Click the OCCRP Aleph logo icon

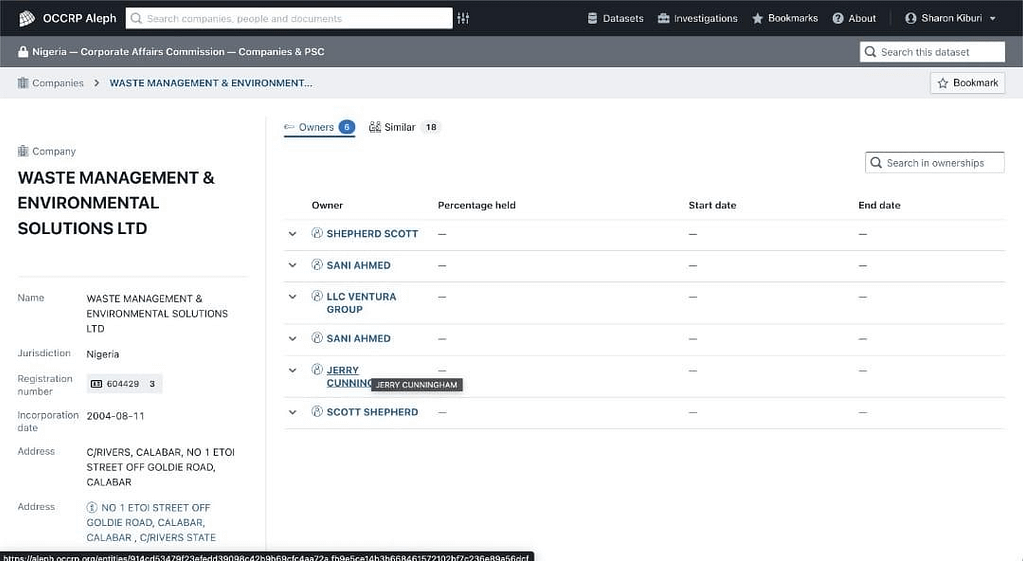click(x=27, y=18)
